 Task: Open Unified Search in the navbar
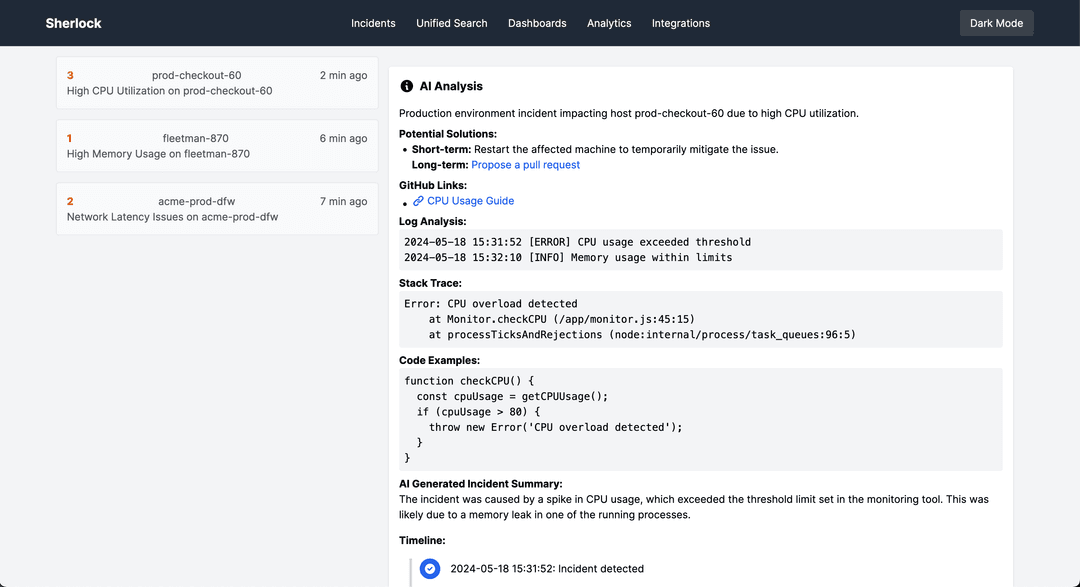452,23
